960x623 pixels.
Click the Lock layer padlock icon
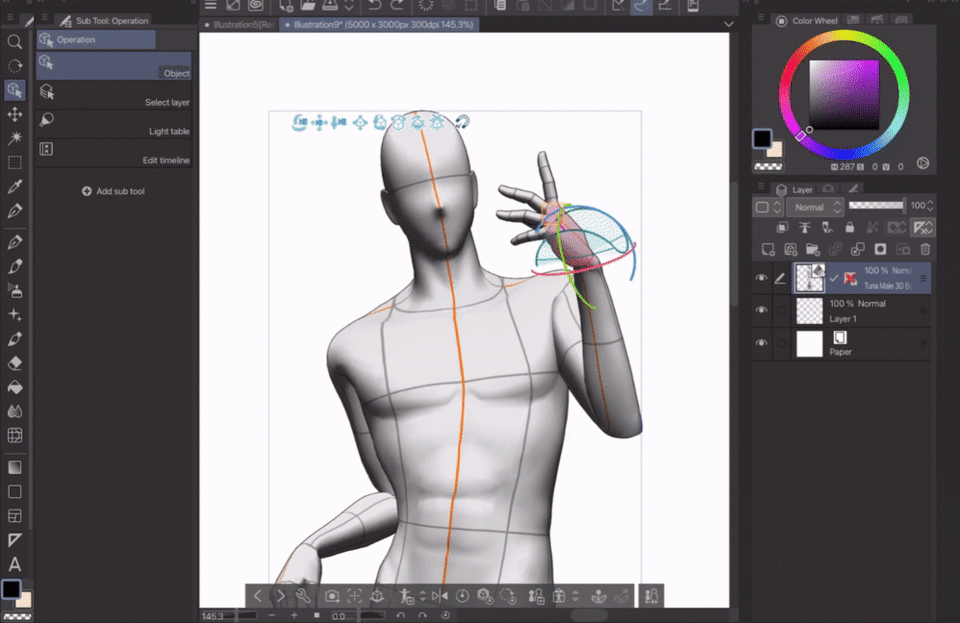pos(850,228)
